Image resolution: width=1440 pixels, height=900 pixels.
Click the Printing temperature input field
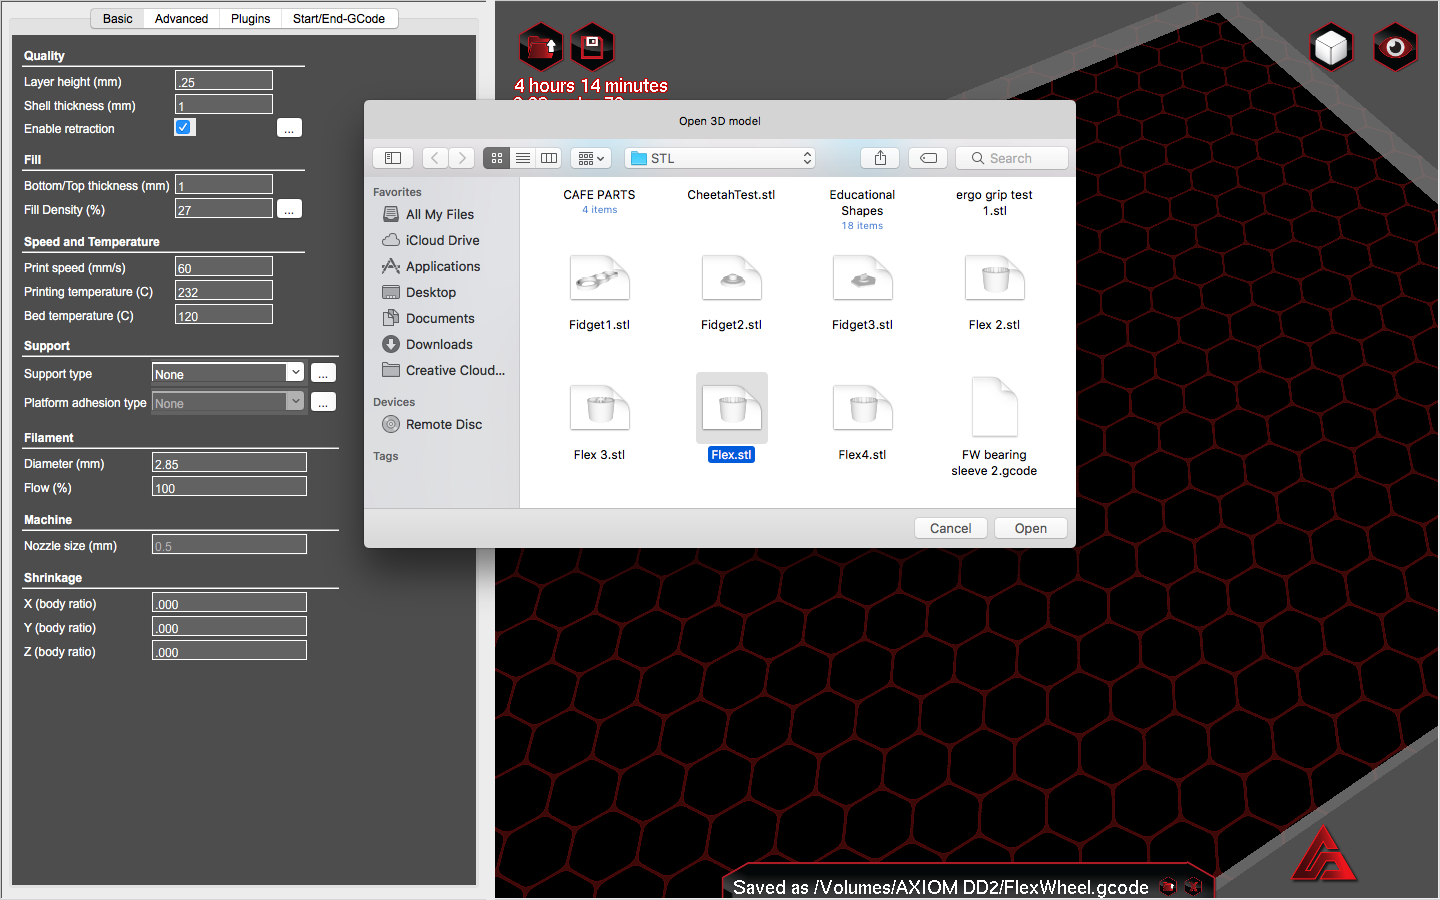[224, 291]
